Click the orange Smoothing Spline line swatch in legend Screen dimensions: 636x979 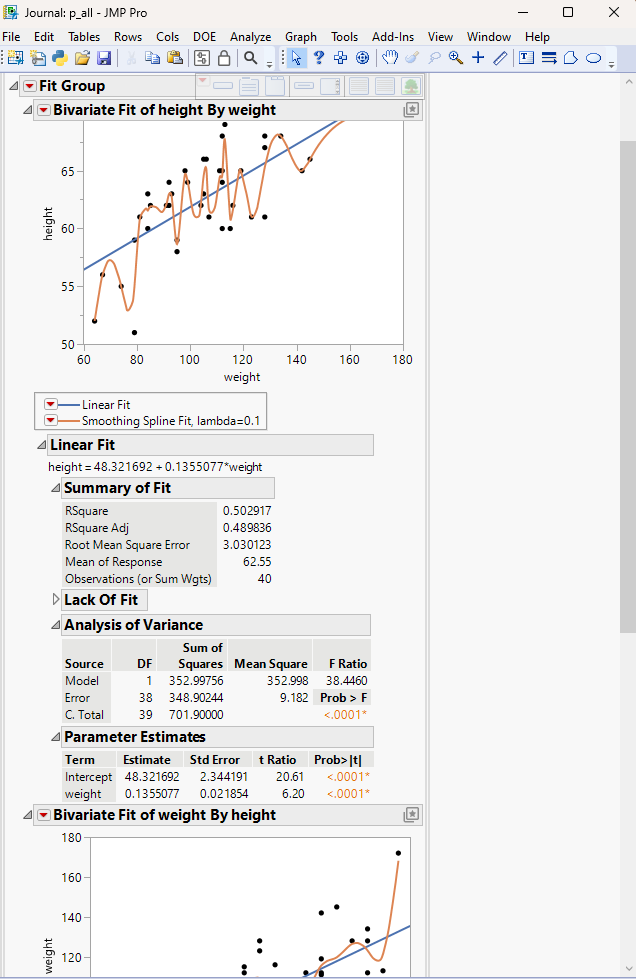click(x=69, y=421)
